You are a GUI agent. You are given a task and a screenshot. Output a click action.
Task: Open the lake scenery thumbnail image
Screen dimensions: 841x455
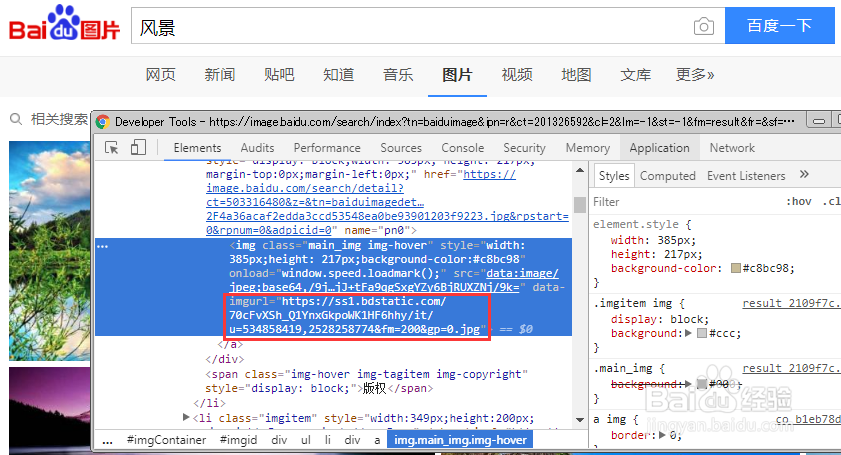[49, 251]
